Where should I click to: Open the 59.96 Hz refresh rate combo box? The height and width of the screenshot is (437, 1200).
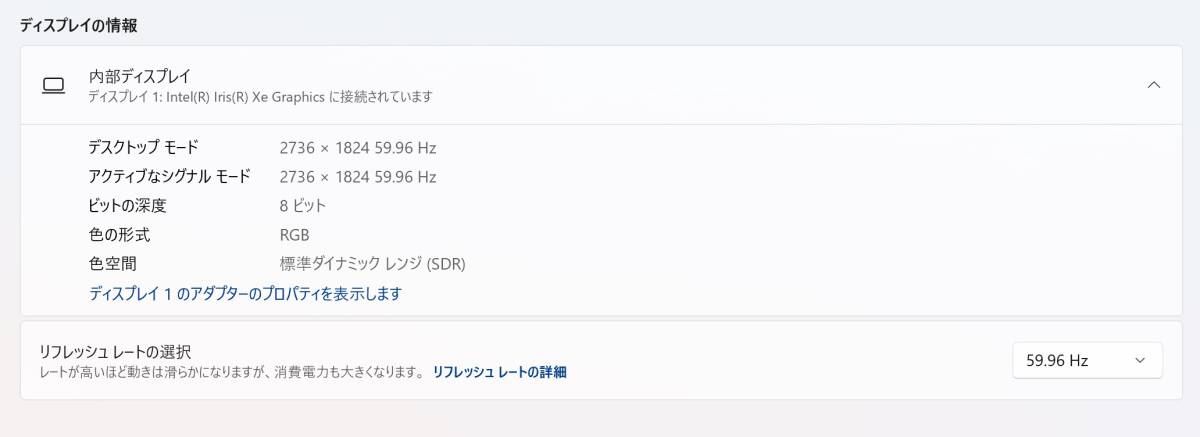tap(1087, 360)
